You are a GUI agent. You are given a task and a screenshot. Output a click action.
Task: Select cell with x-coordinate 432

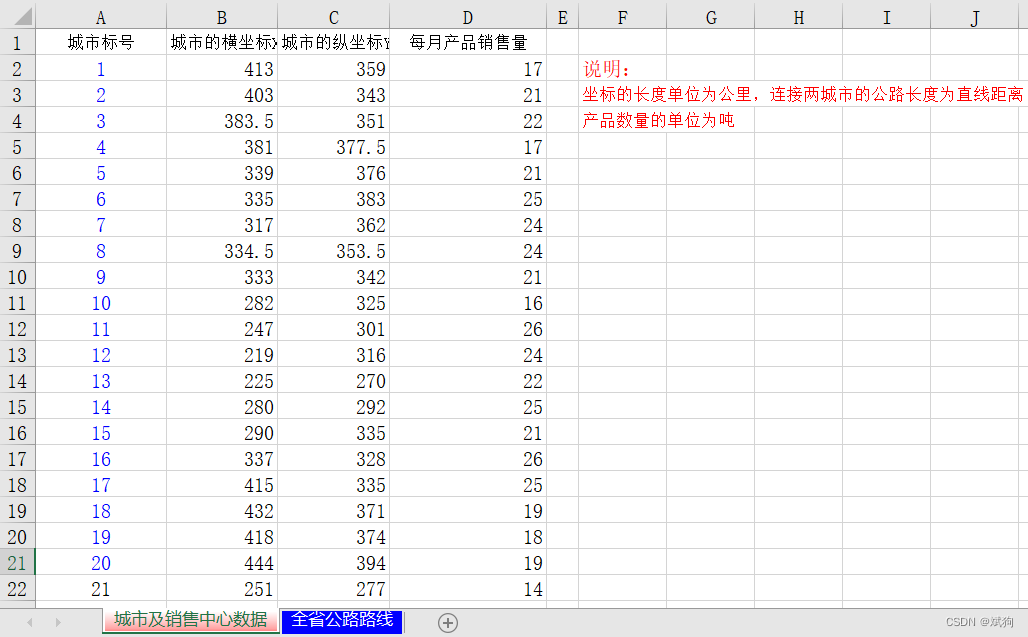point(222,511)
